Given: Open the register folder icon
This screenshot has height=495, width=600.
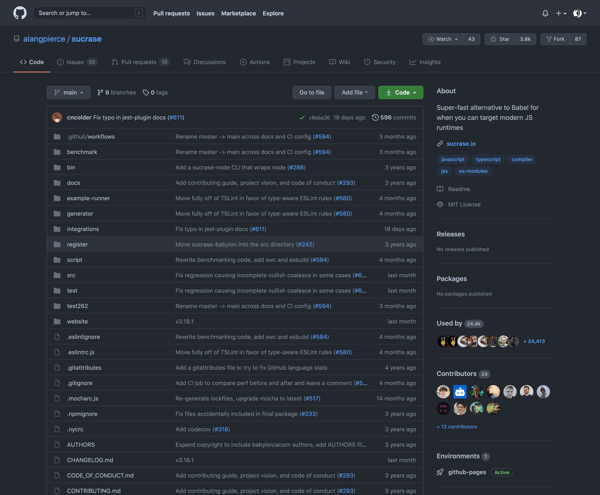Looking at the screenshot, I should tap(57, 244).
